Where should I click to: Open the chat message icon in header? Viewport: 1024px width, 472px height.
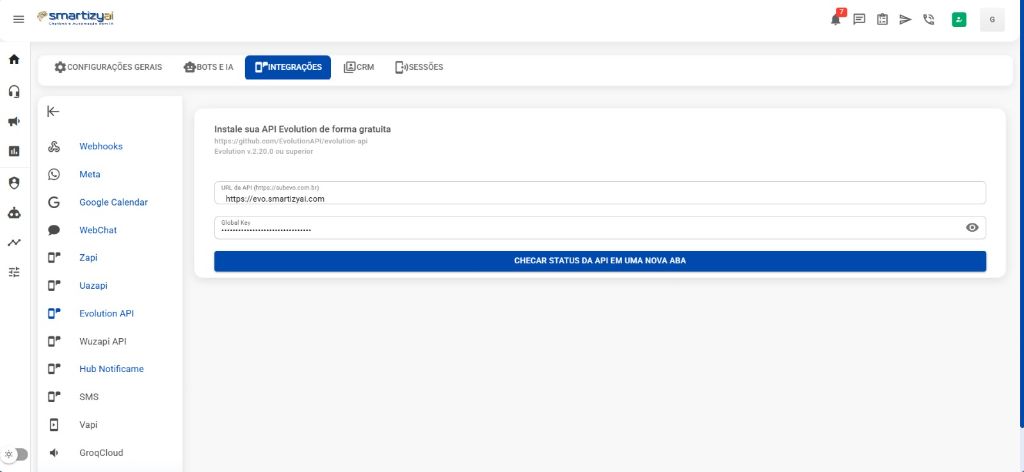859,20
